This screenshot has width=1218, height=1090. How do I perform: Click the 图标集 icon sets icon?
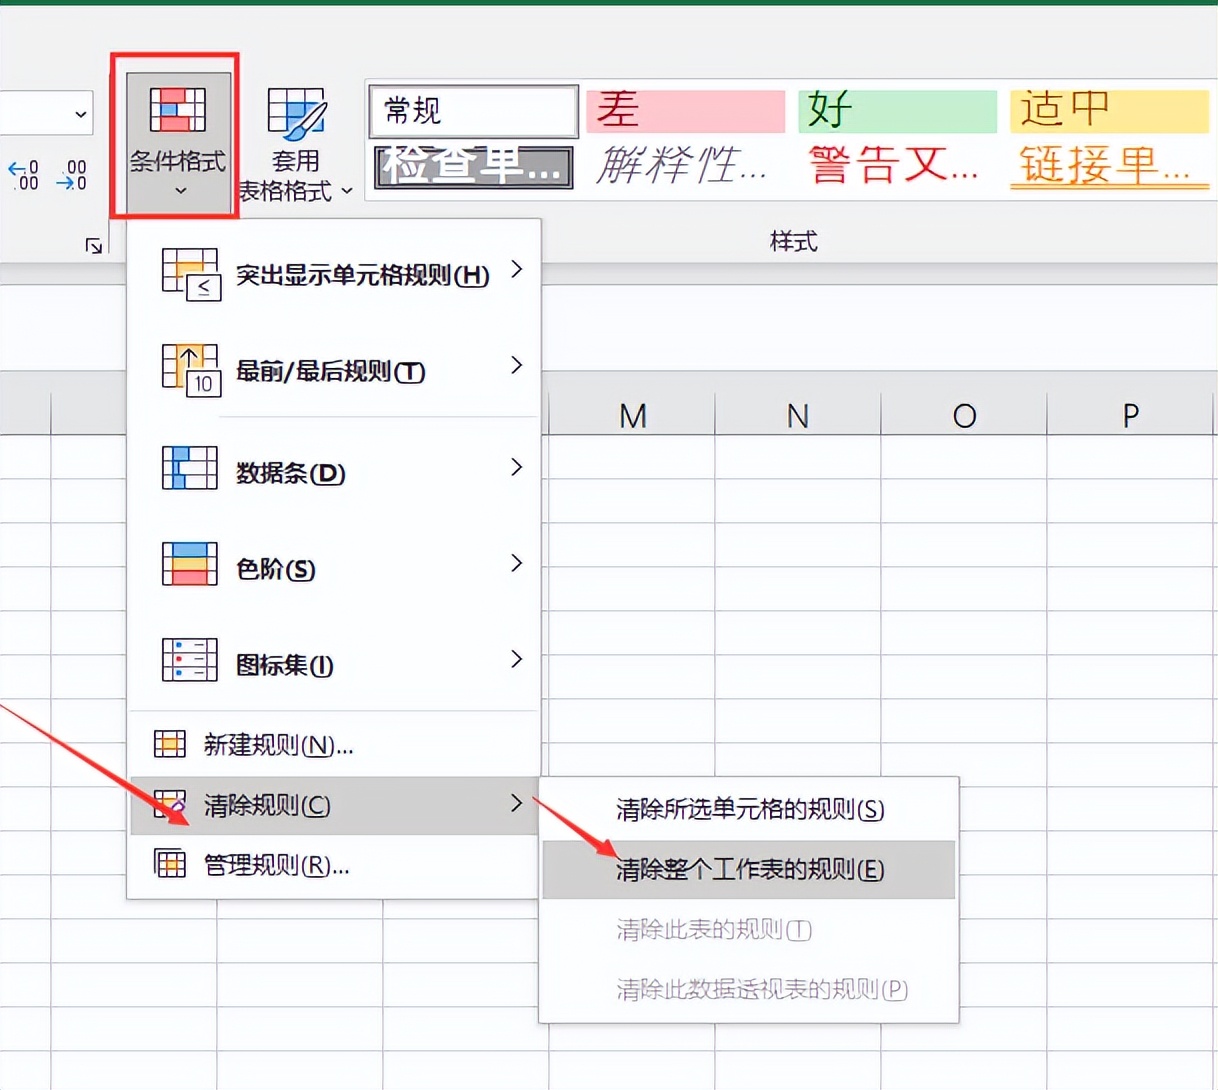190,659
